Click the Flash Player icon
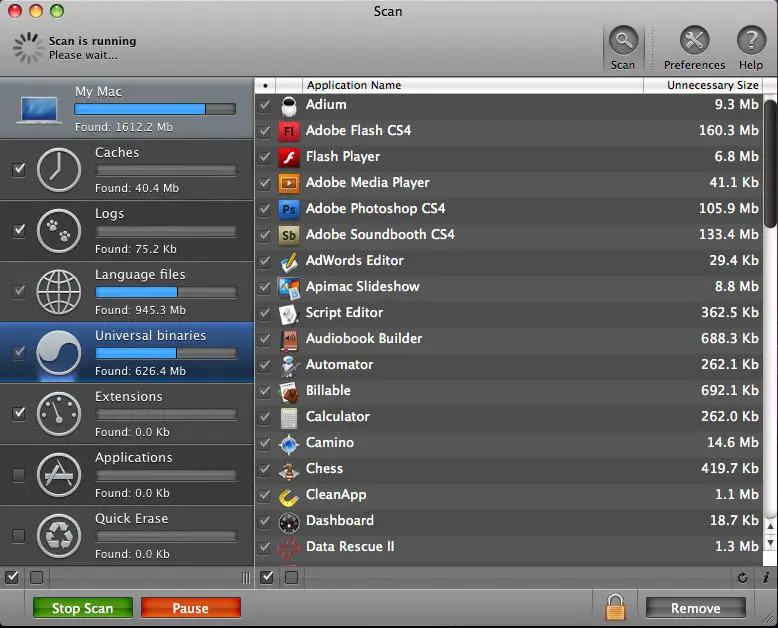Viewport: 778px width, 628px height. (x=289, y=157)
